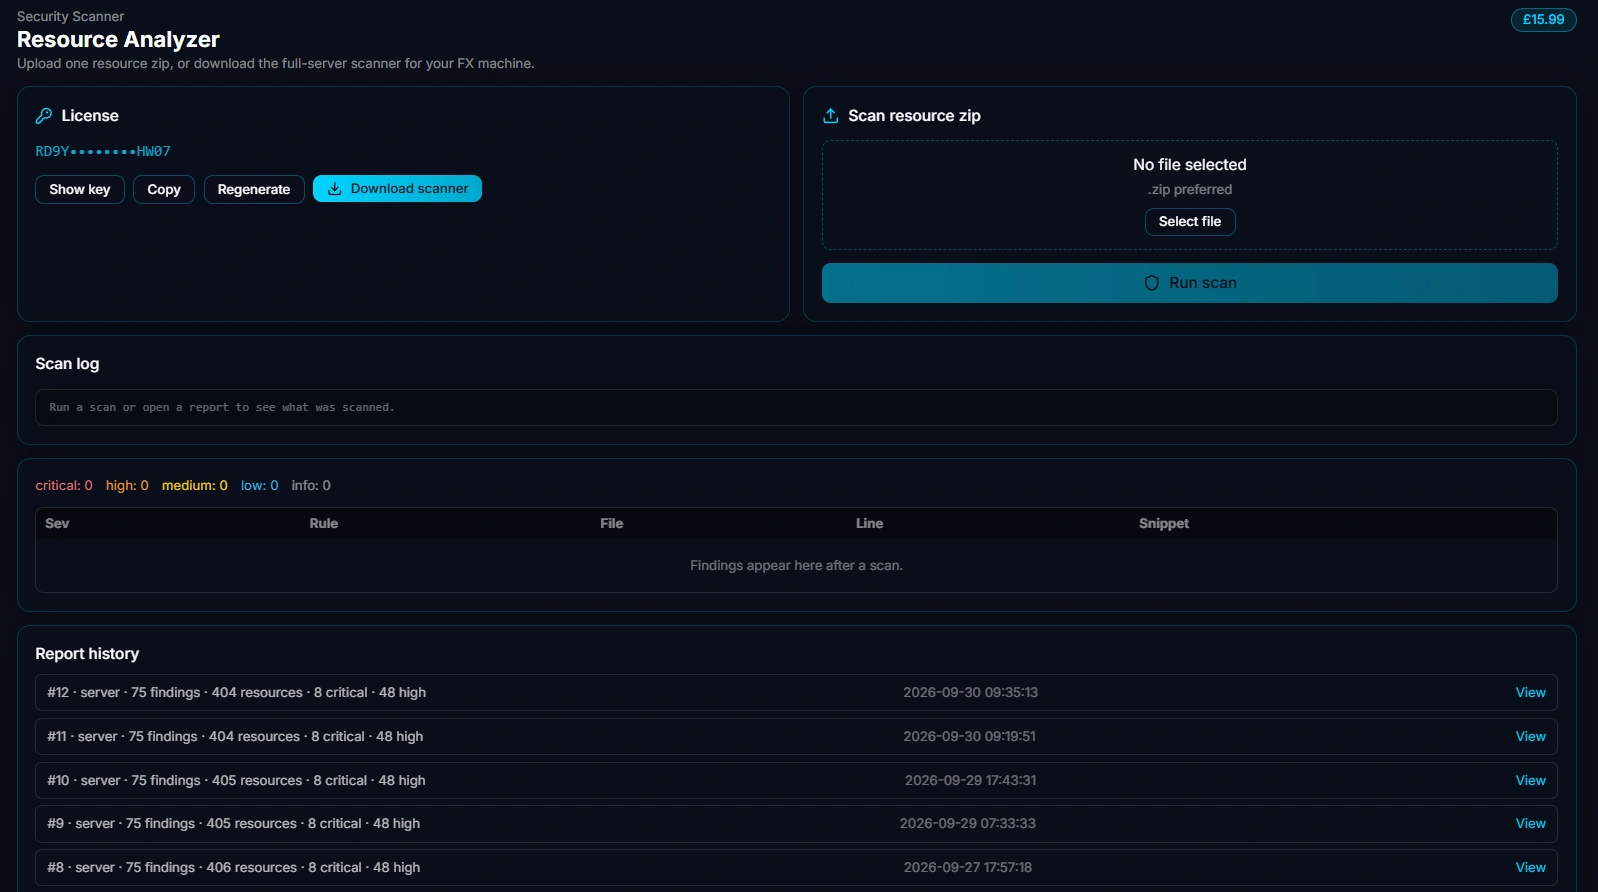The height and width of the screenshot is (892, 1598).
Task: View report #12
Action: click(1531, 693)
